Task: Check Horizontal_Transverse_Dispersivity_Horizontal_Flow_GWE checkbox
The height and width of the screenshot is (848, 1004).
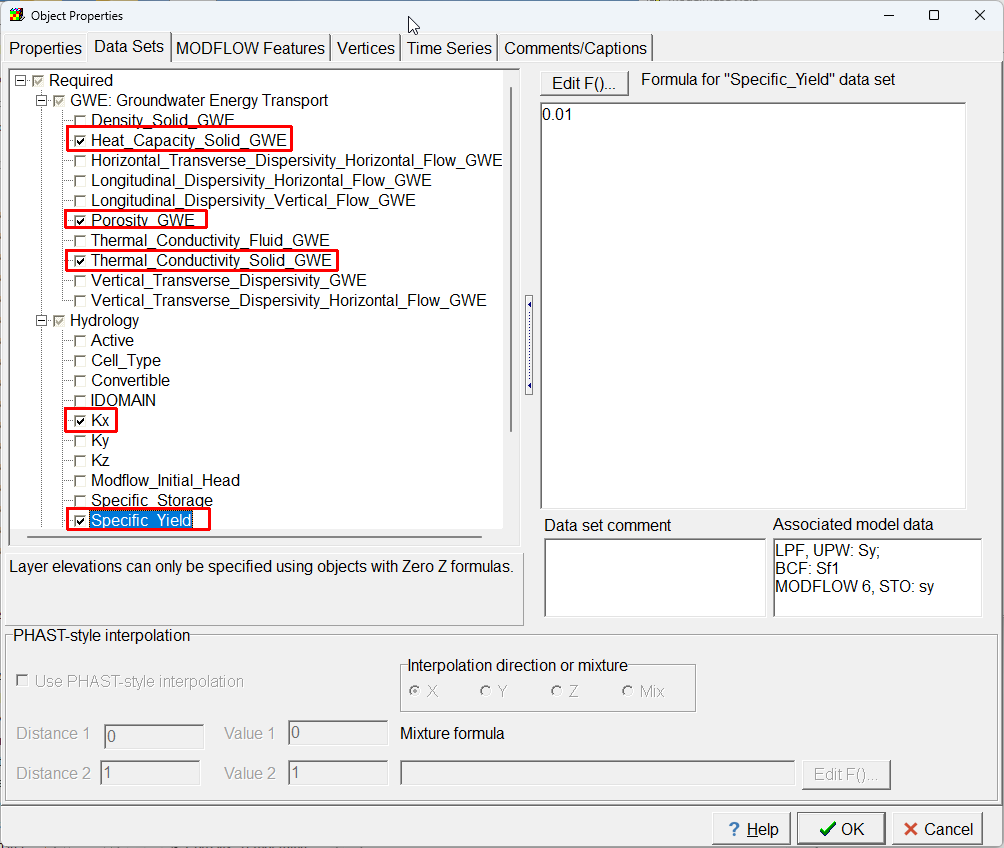Action: pos(80,161)
